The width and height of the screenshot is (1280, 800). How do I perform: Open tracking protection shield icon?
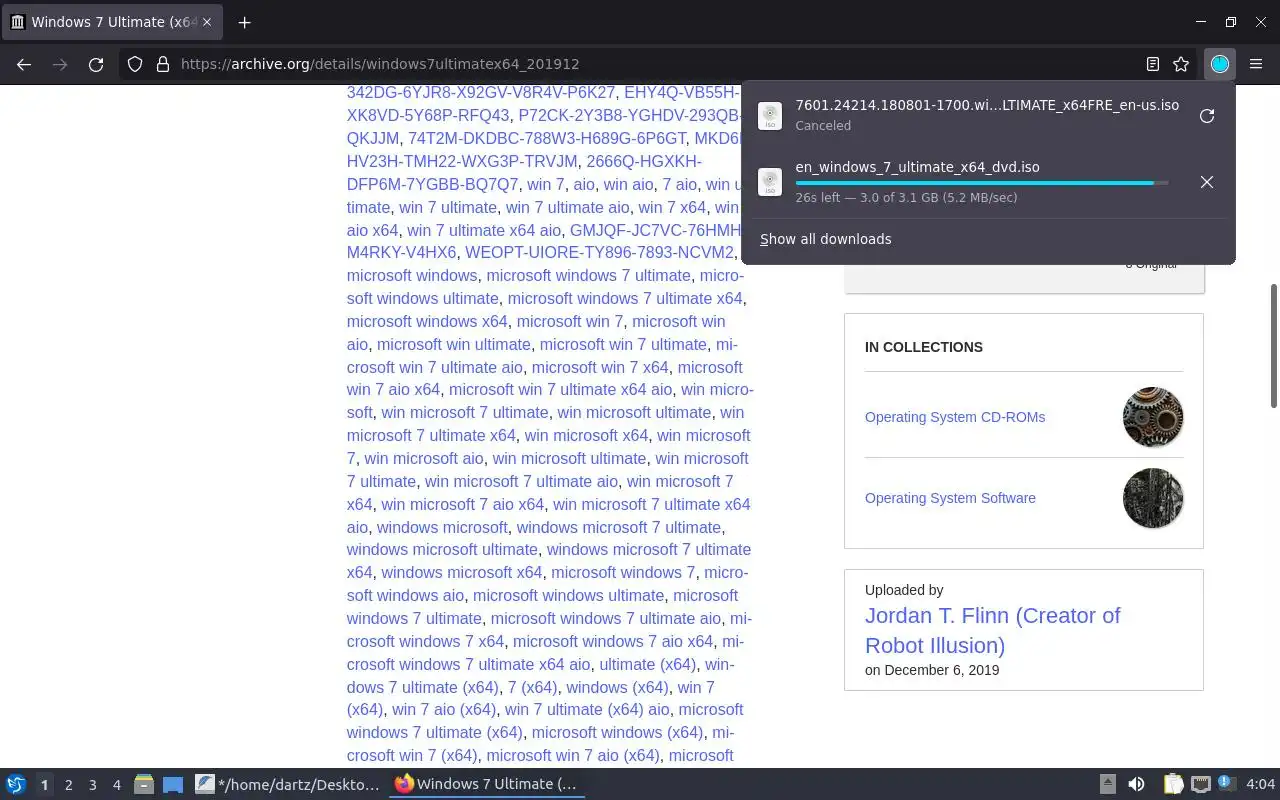click(x=135, y=64)
